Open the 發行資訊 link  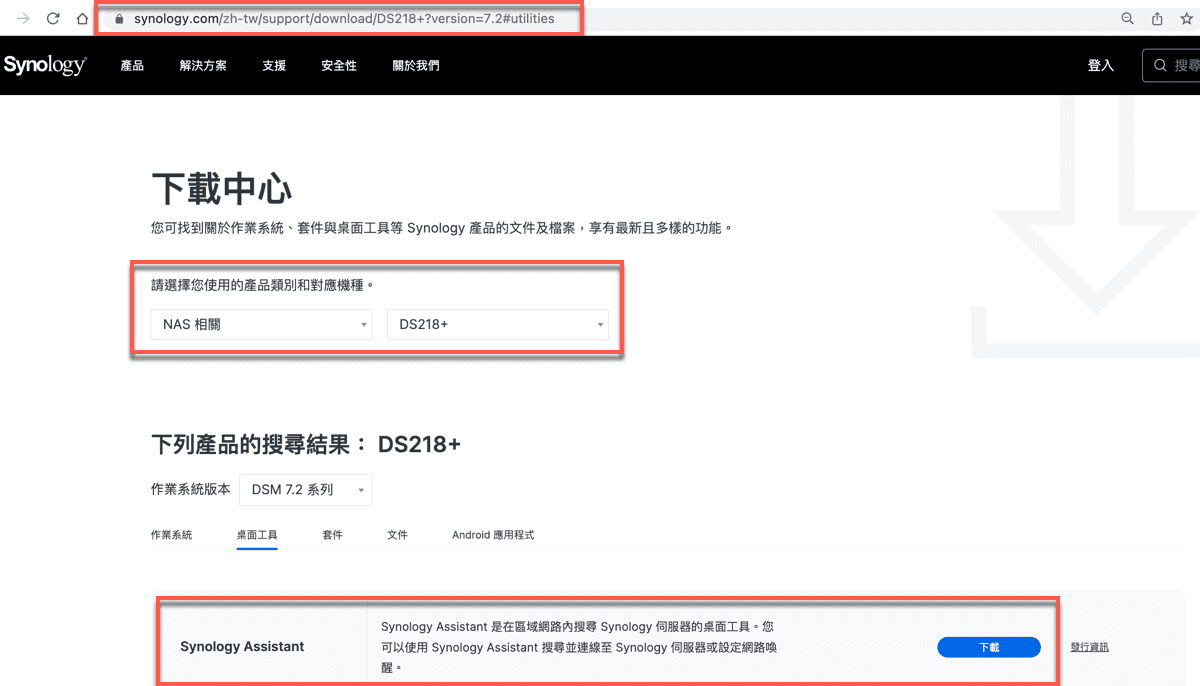coord(1089,647)
